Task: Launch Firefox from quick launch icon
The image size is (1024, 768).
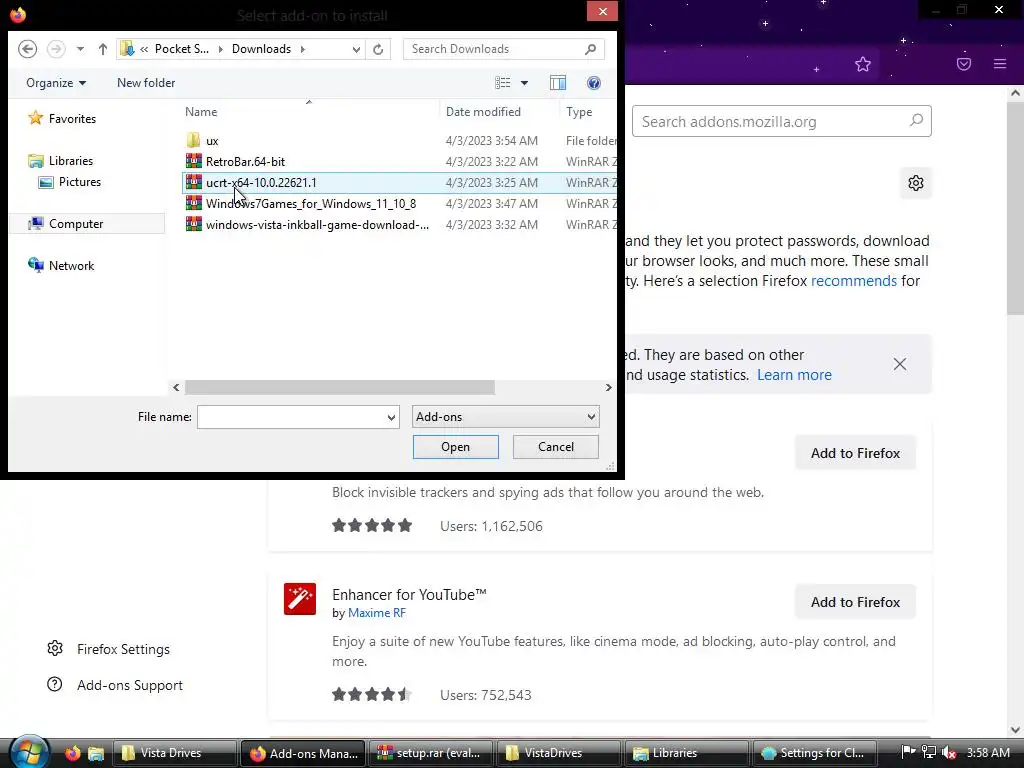Action: [x=72, y=753]
